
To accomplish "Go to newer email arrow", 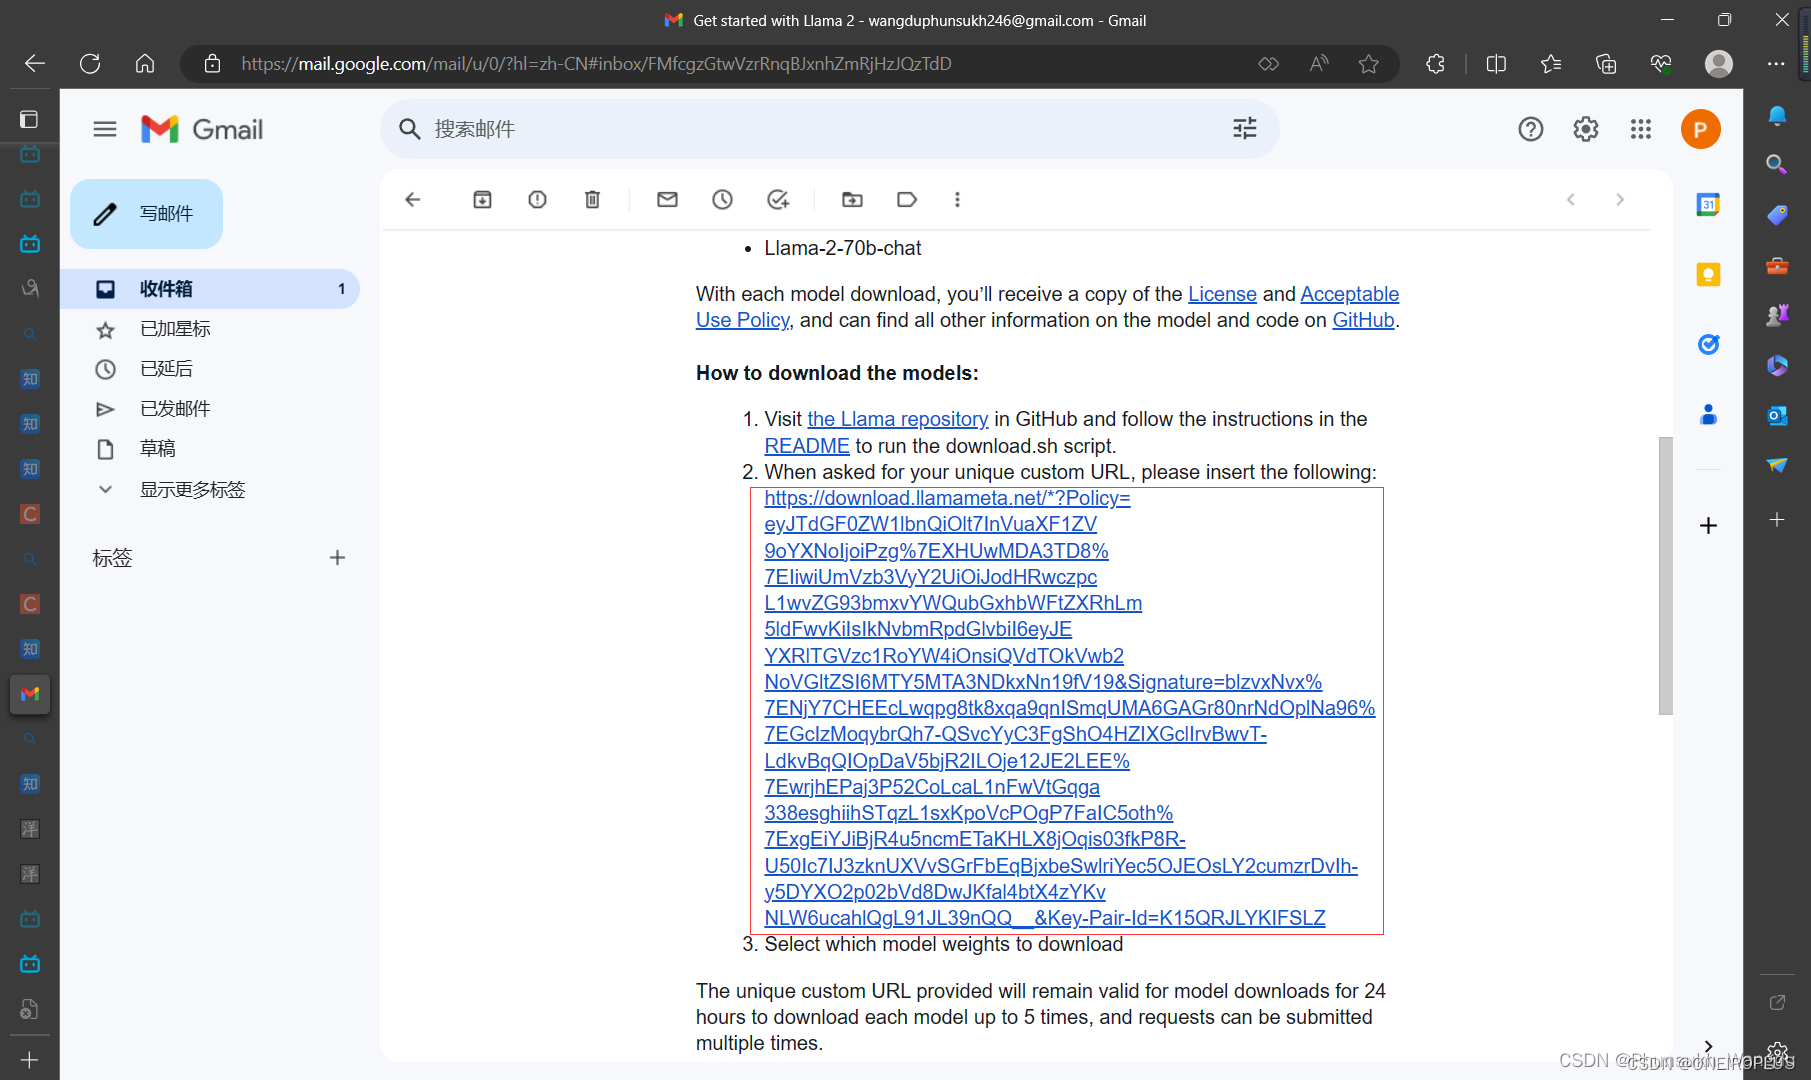I will (1570, 200).
